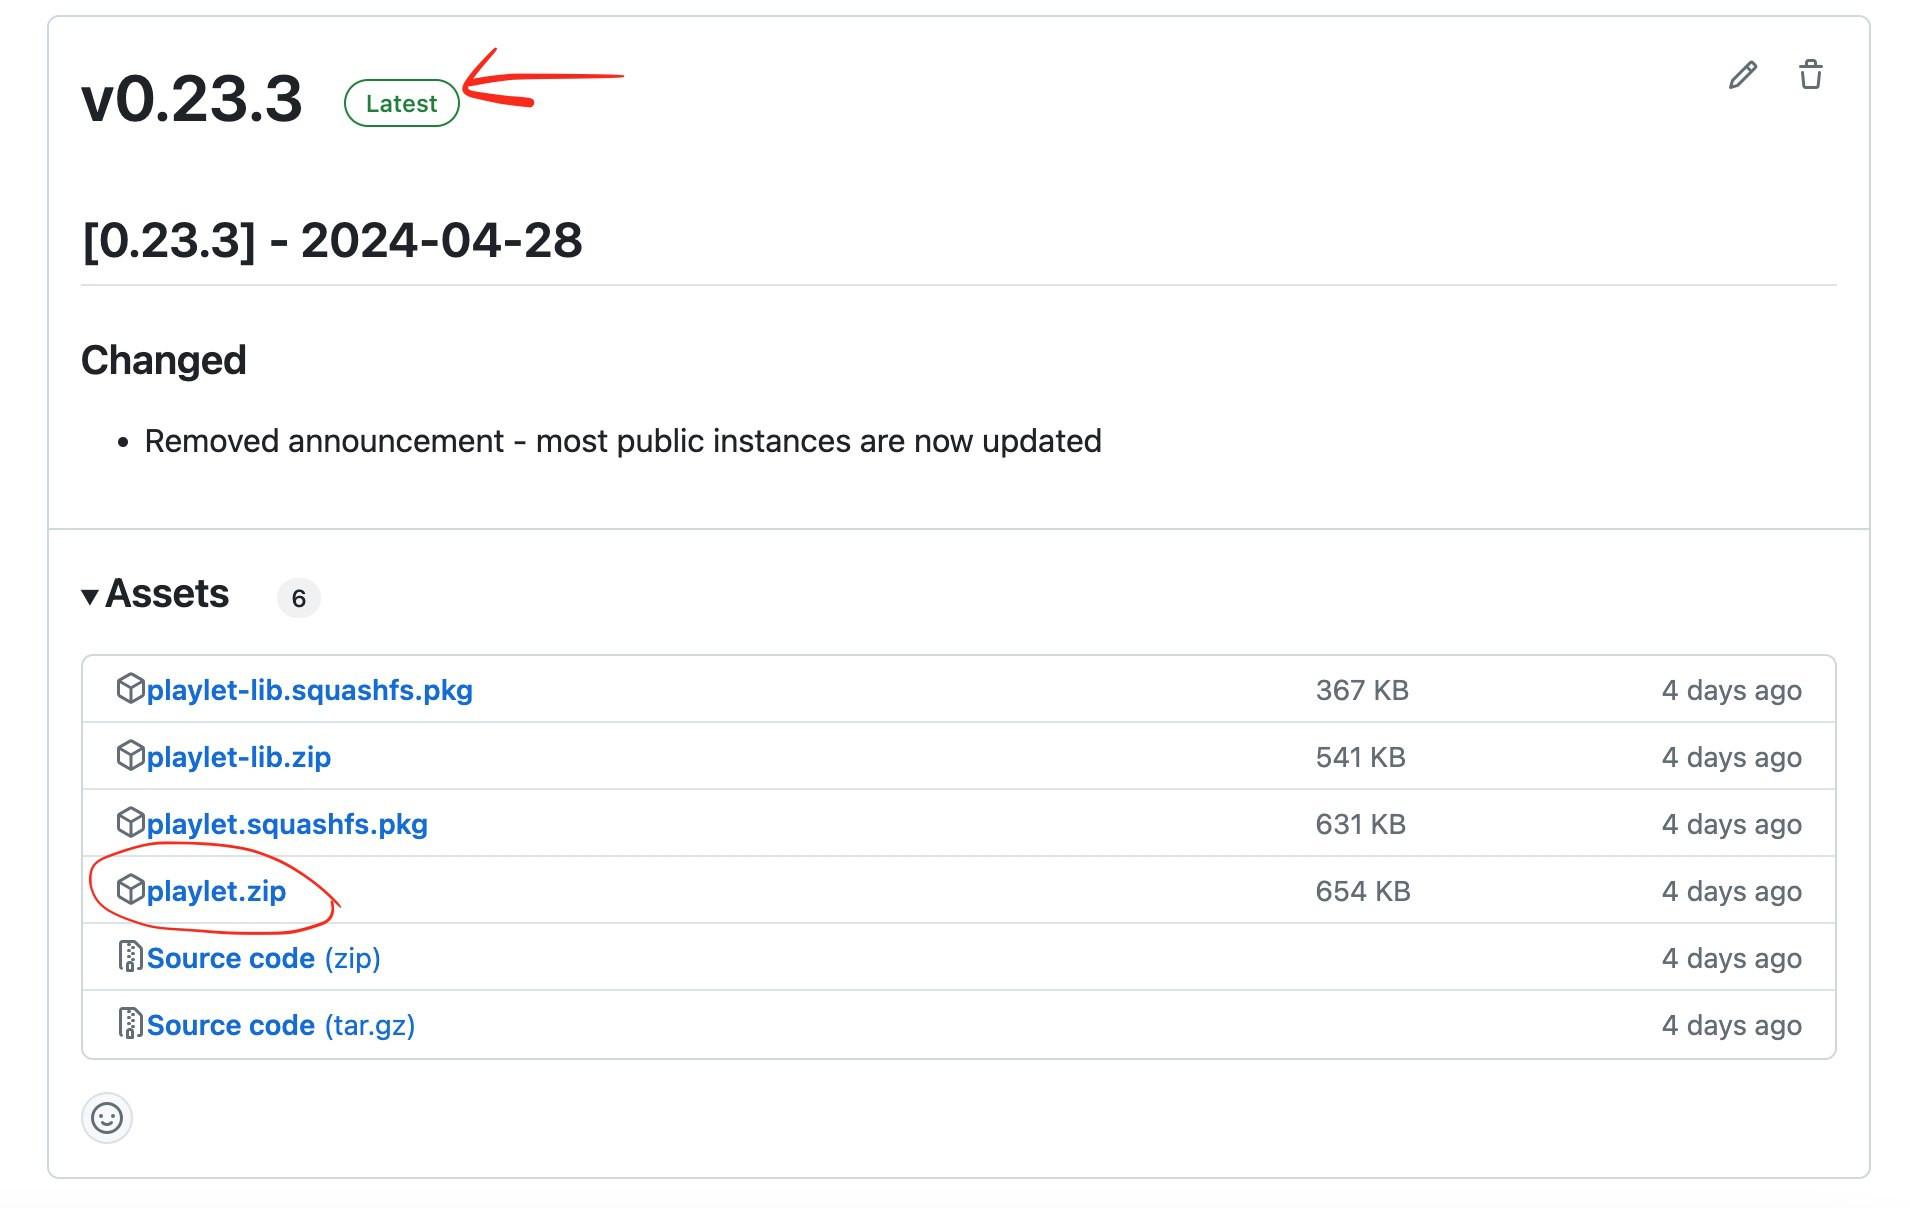Viewport: 1910px width, 1208px height.
Task: Download Source code (zip) archive
Action: click(263, 958)
